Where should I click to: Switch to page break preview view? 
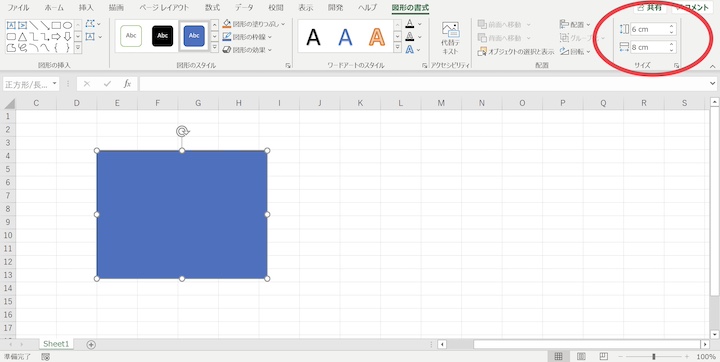(x=604, y=356)
